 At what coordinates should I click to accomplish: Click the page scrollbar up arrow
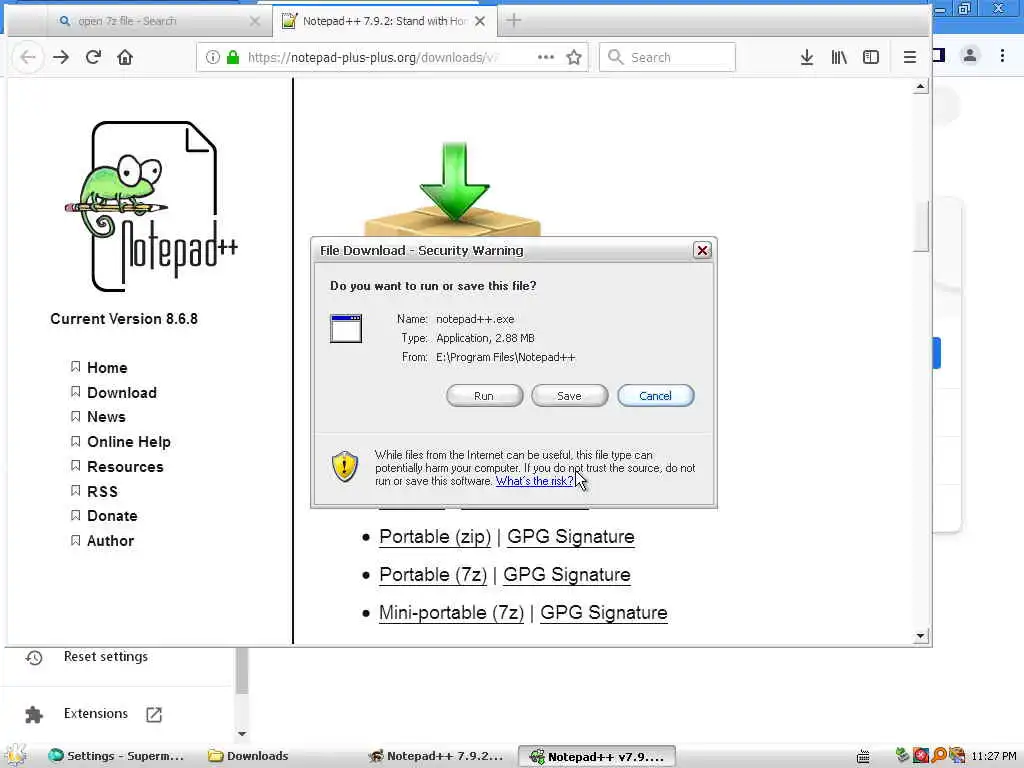920,86
